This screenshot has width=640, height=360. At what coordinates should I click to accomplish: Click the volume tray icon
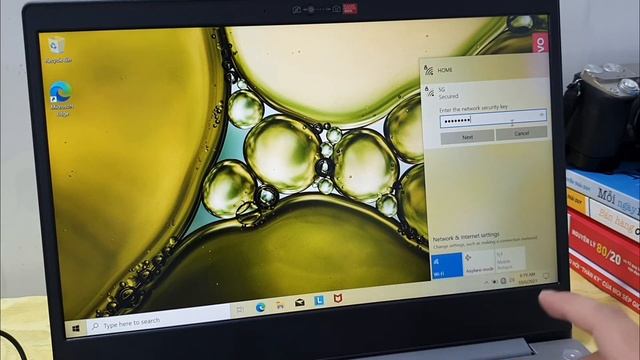(x=511, y=280)
